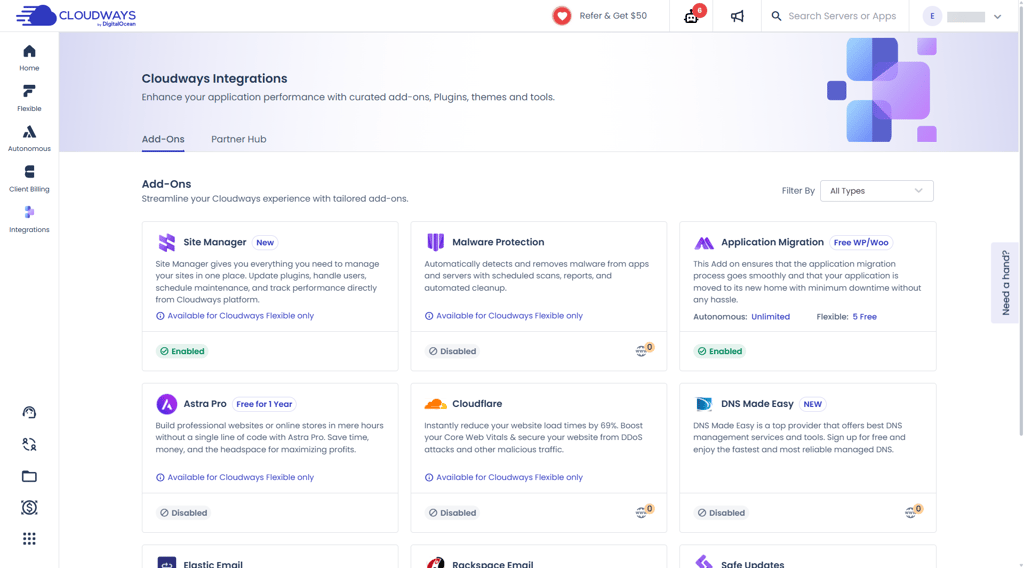The width and height of the screenshot is (1024, 568).
Task: Focus the Search Servers or Apps field
Action: coord(842,16)
